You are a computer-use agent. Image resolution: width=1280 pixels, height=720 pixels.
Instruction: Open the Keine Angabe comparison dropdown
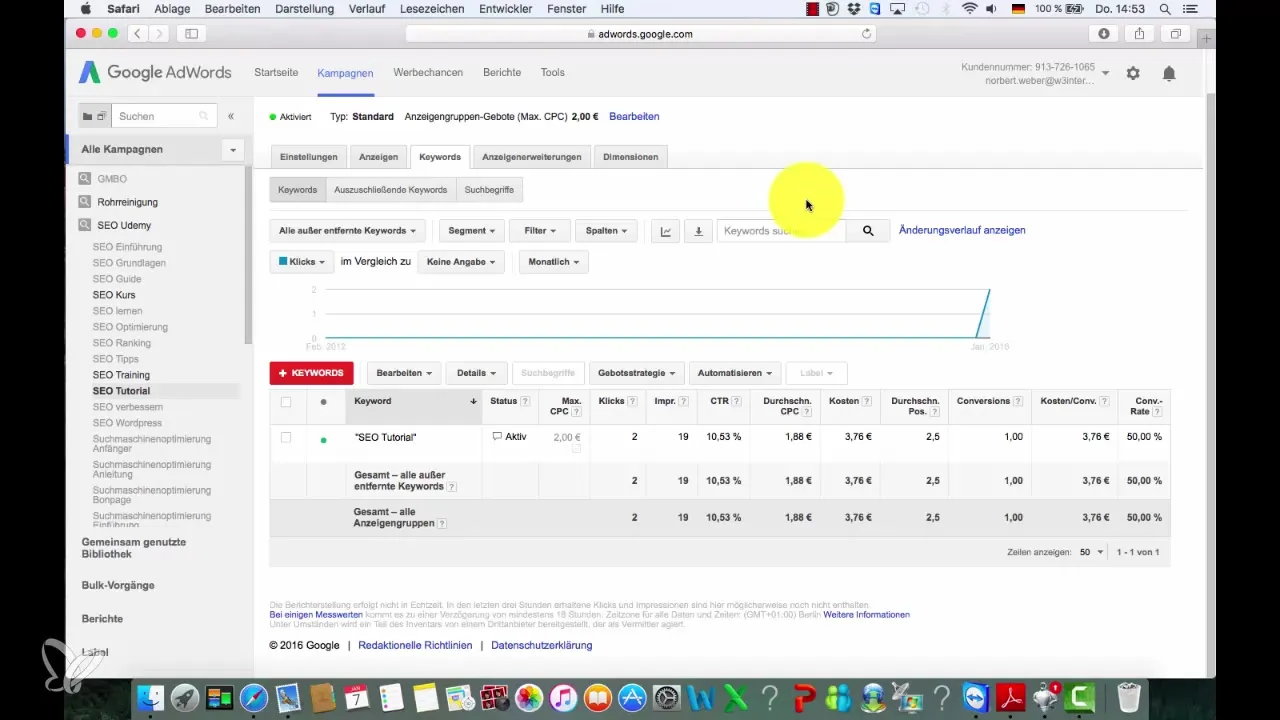(460, 262)
